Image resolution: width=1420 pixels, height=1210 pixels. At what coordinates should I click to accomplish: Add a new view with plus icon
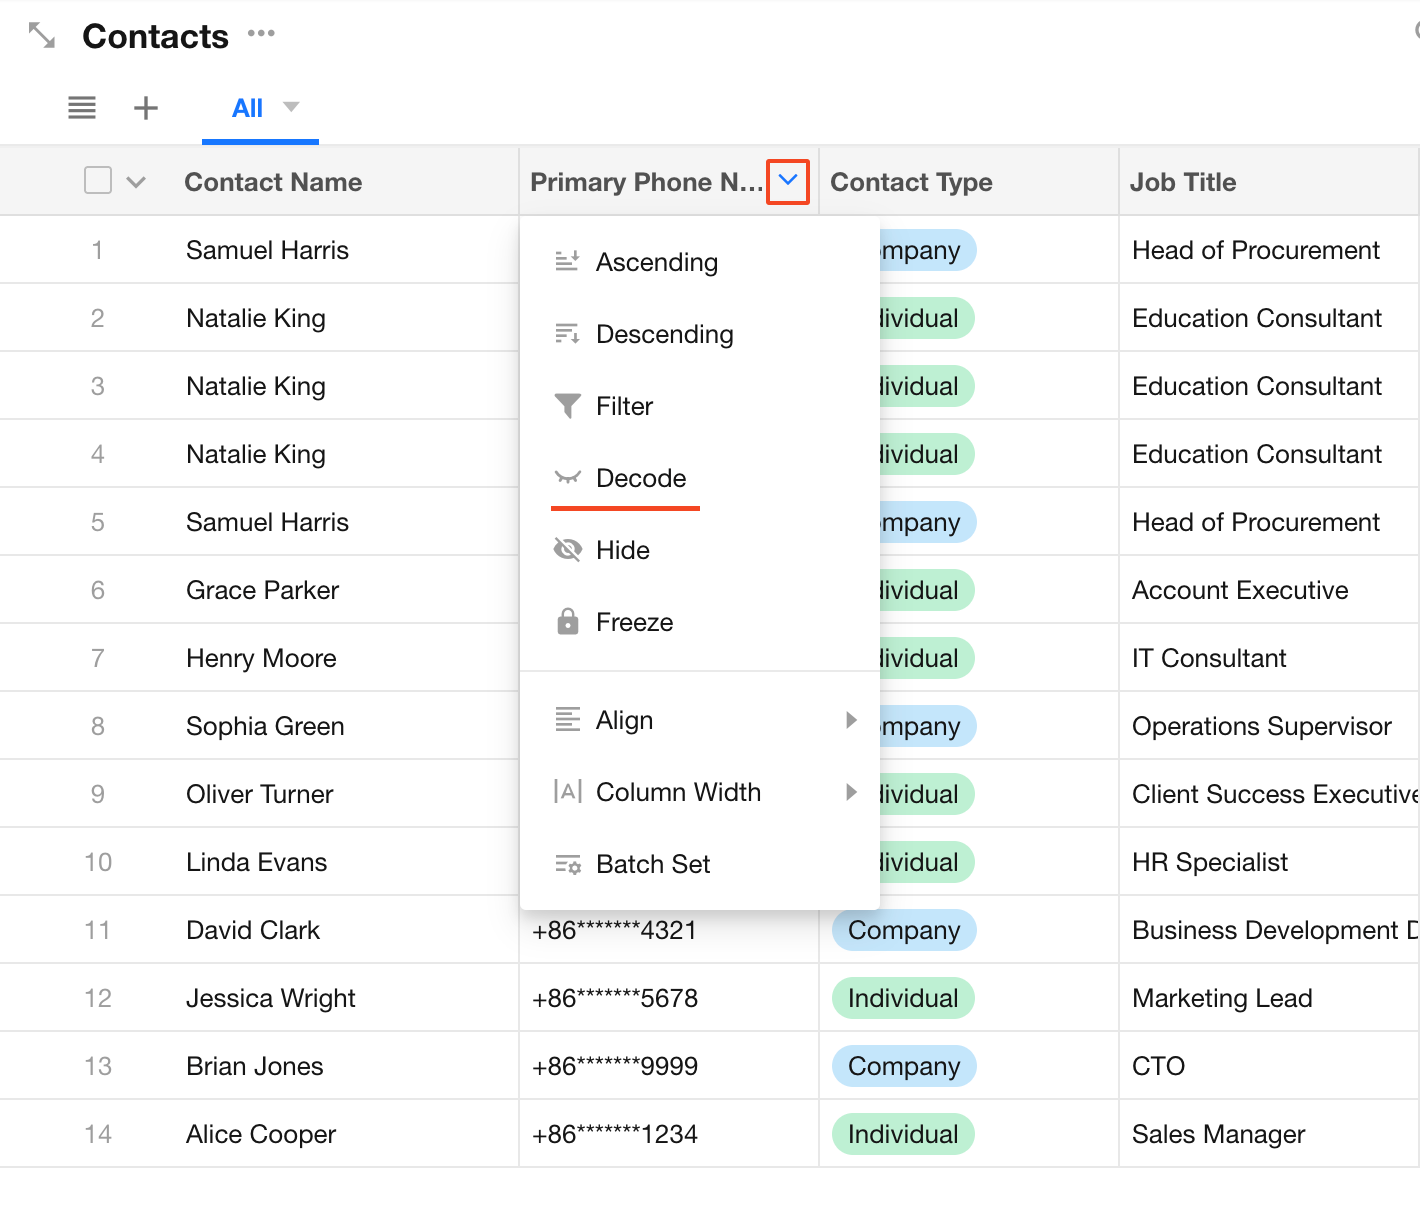pyautogui.click(x=146, y=108)
